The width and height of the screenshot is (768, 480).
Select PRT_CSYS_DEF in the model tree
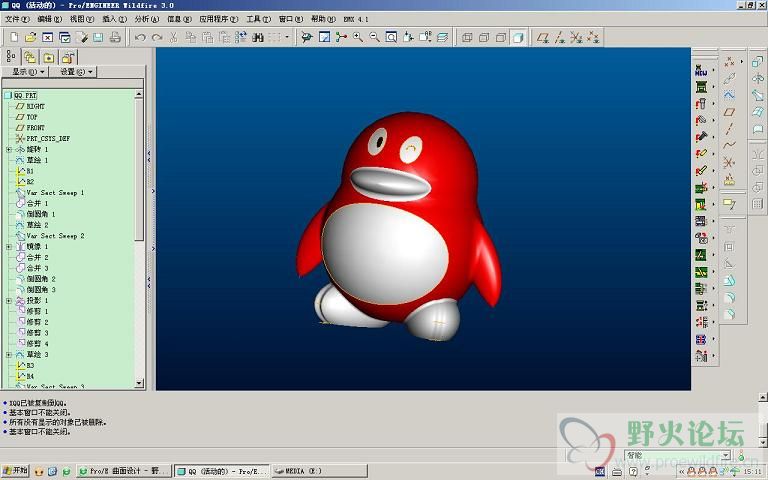48,139
